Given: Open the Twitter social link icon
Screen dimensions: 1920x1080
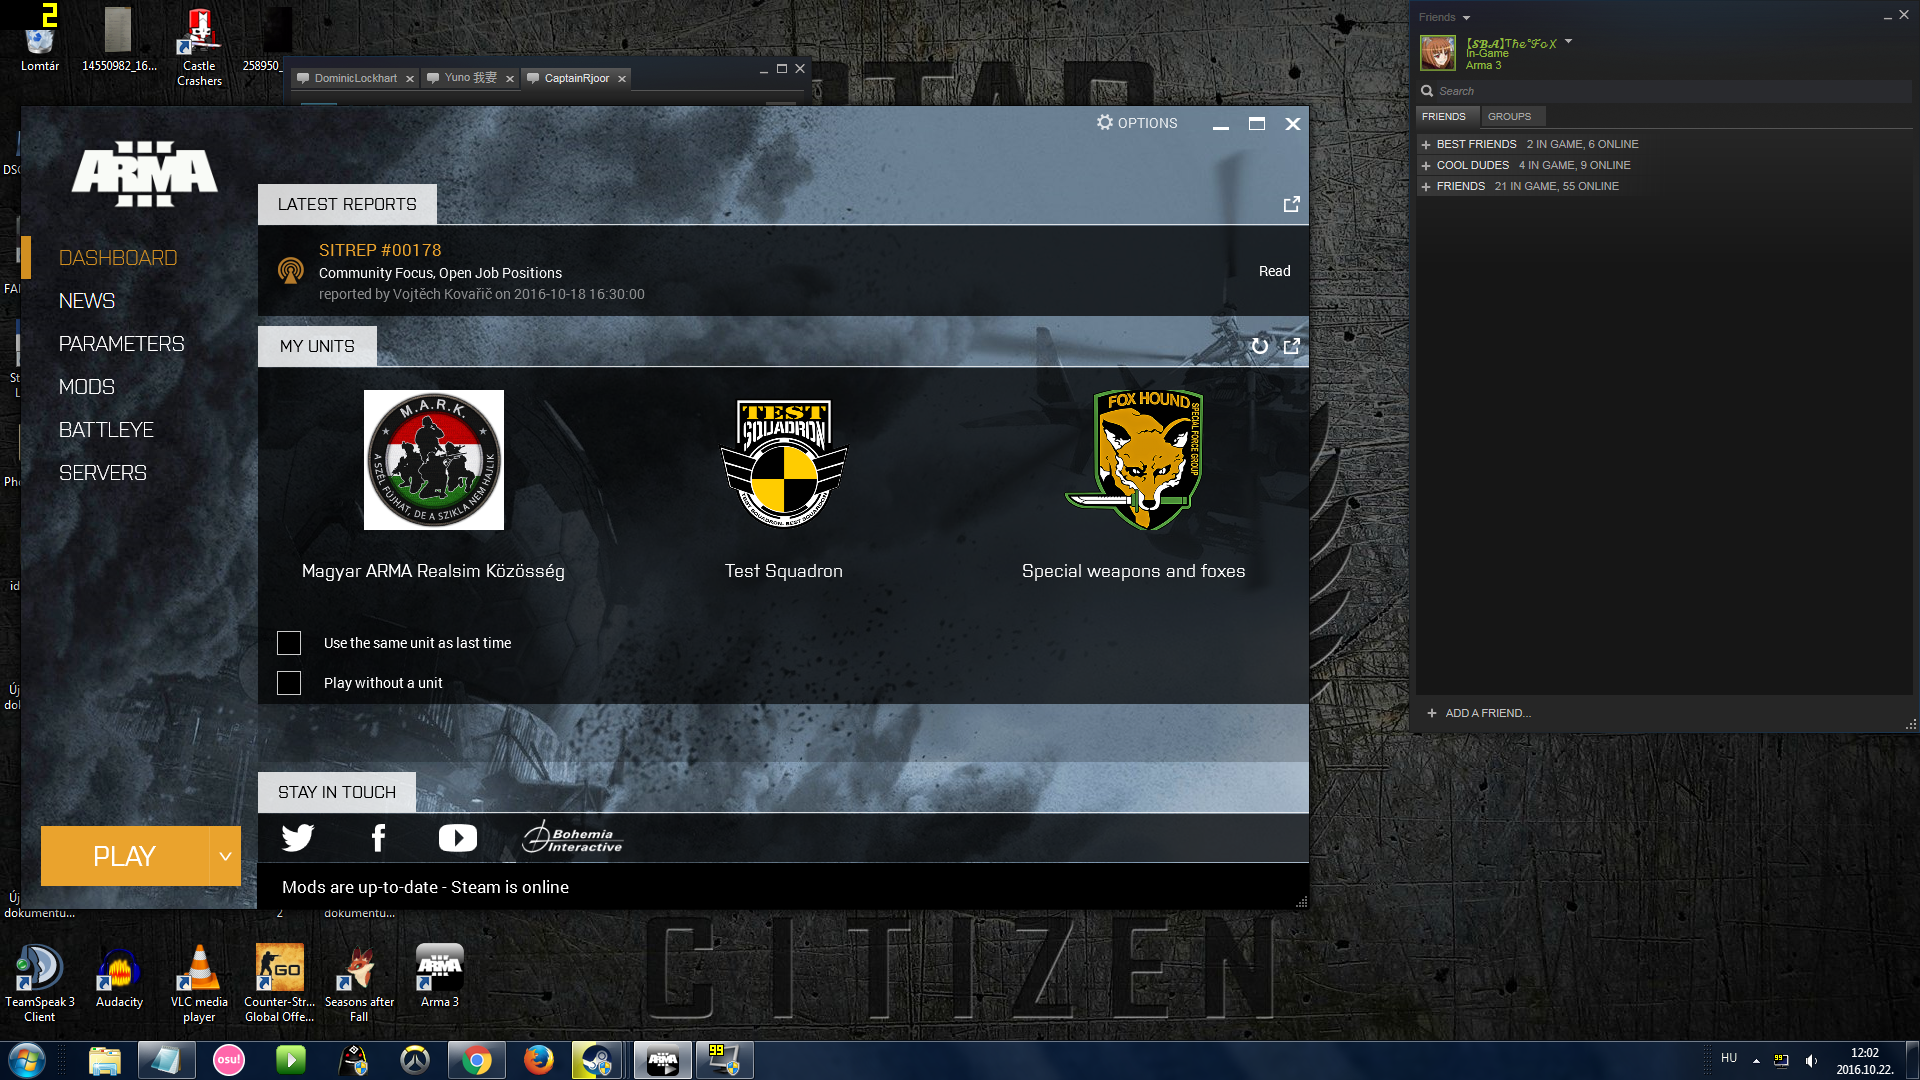Looking at the screenshot, I should coord(297,838).
